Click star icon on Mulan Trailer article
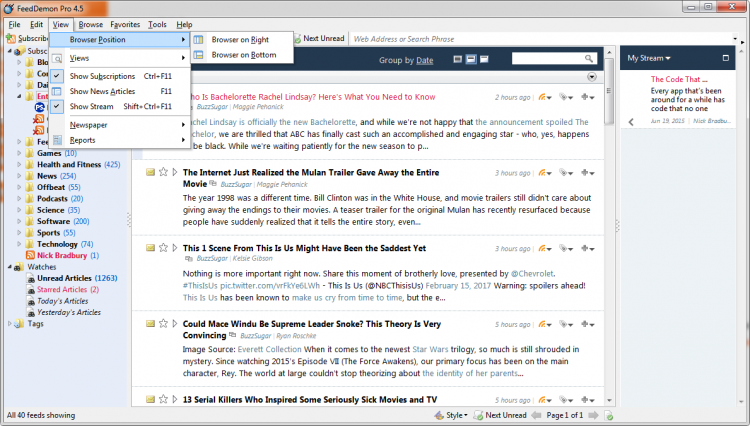Screen dimensions: 750x426 click(163, 172)
